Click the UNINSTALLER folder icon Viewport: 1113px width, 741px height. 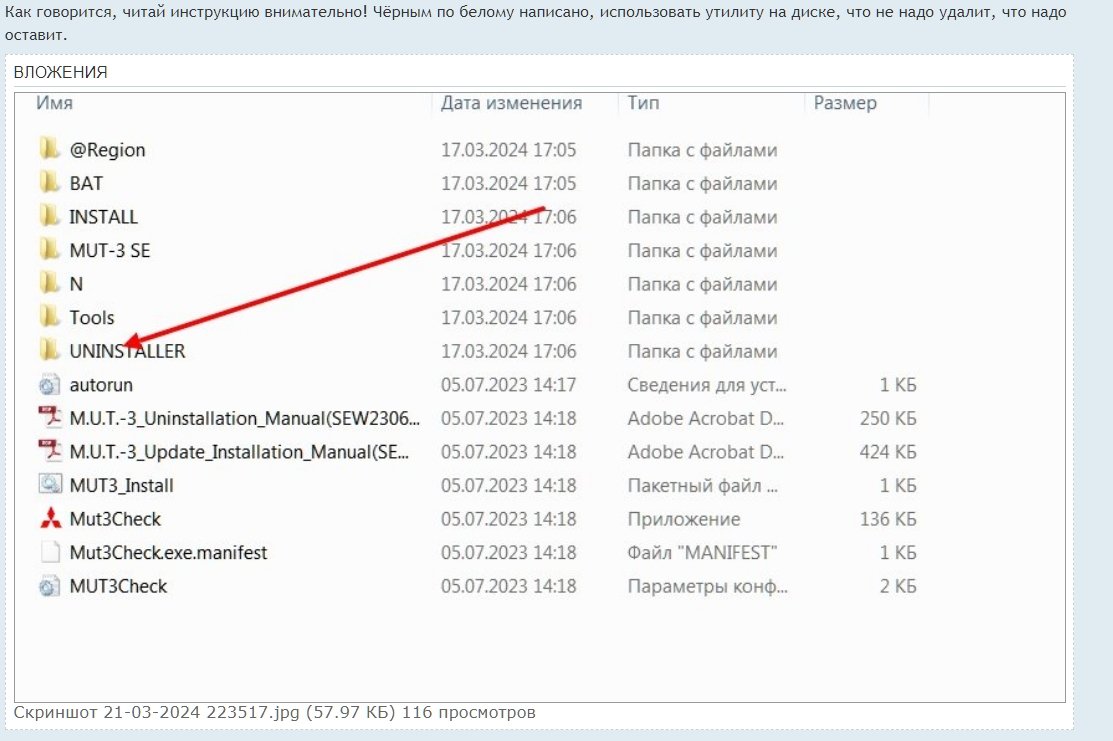point(49,350)
